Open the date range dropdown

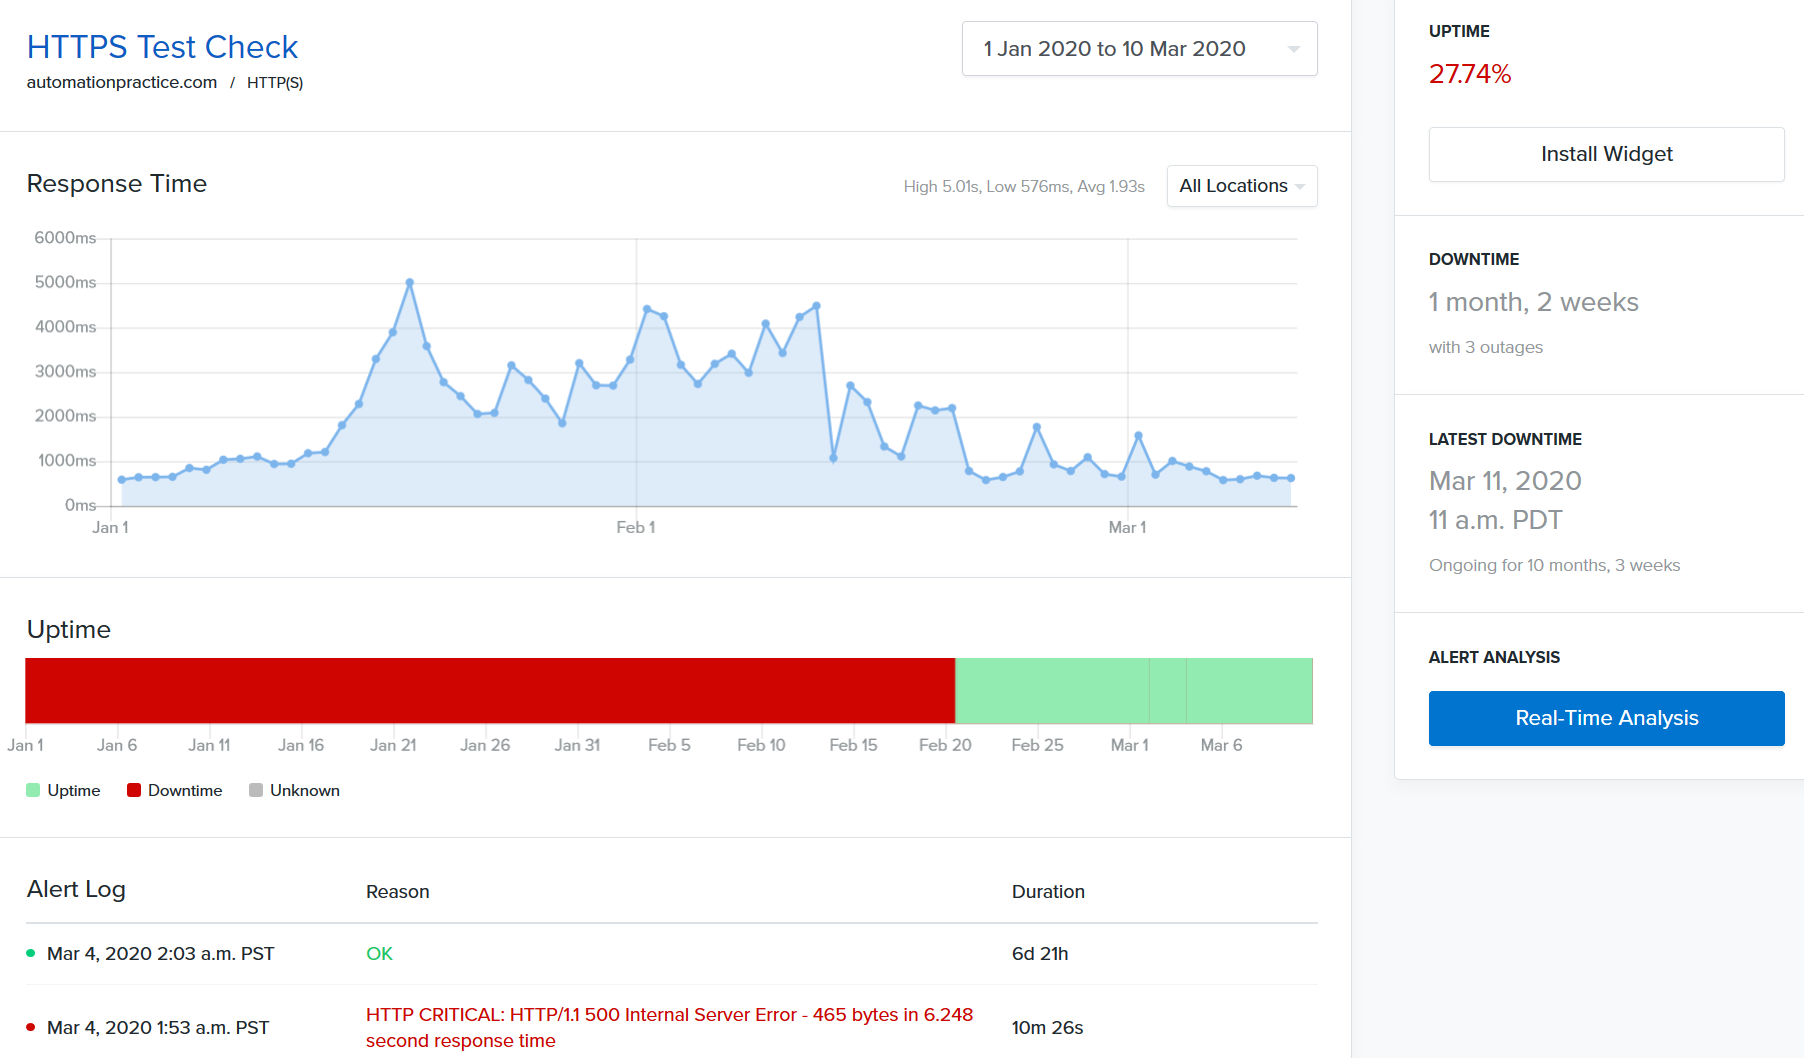click(1139, 49)
